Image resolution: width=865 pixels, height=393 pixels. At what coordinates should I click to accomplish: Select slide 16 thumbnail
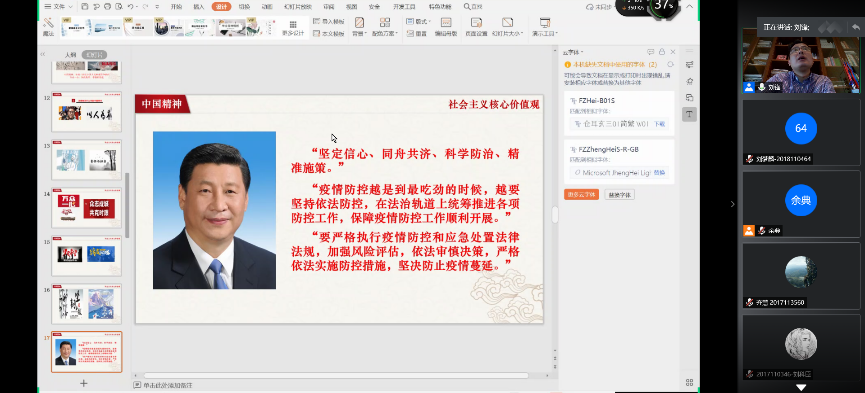[x=87, y=304]
